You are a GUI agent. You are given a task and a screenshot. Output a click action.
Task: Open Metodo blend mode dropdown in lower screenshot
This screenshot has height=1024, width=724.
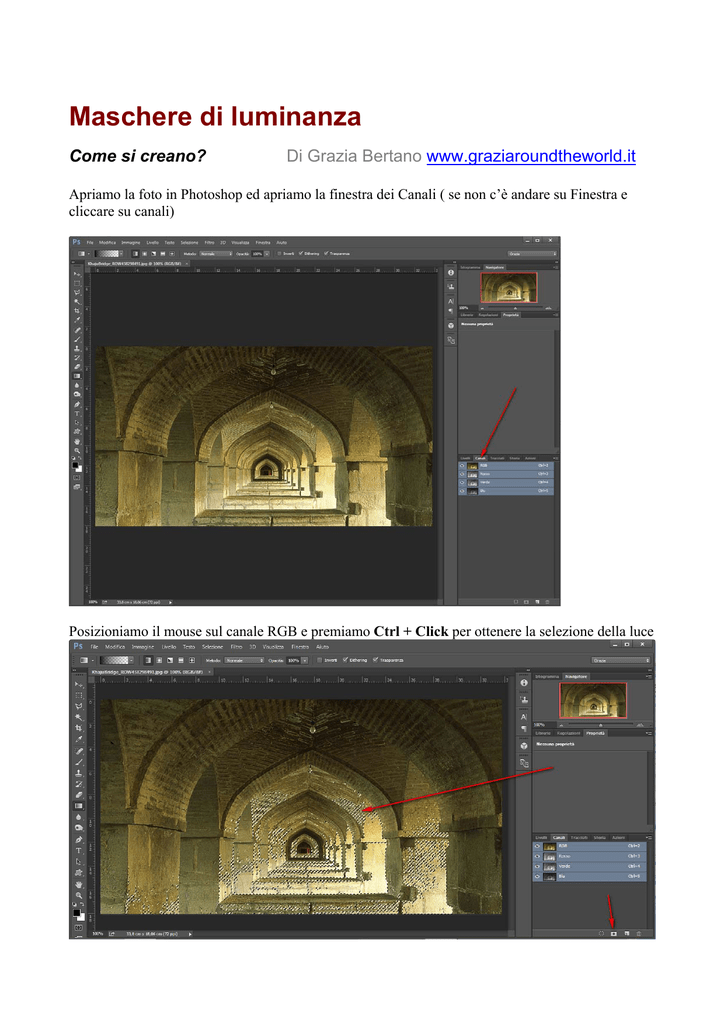click(244, 660)
